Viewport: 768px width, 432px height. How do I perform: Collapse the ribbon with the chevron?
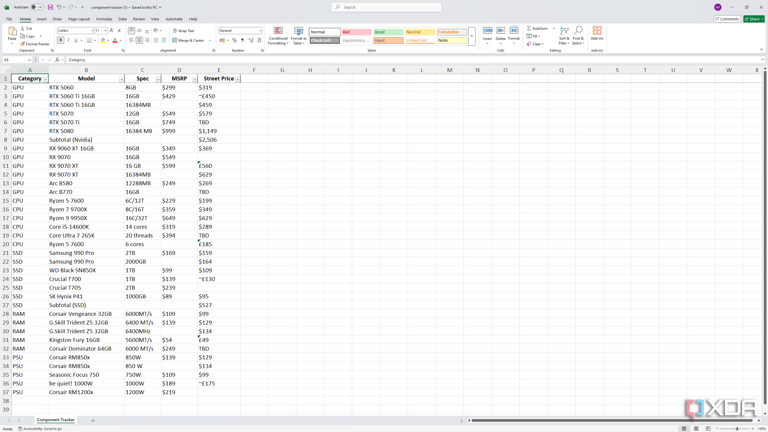pyautogui.click(x=761, y=49)
